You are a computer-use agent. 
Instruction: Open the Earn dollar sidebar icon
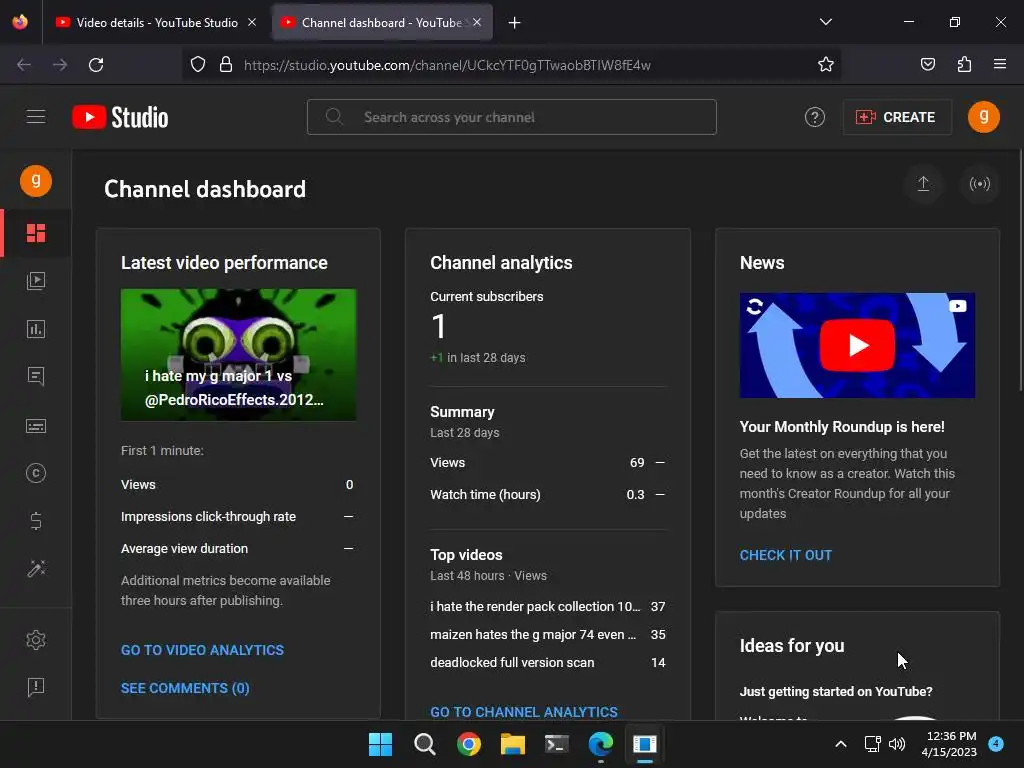click(36, 520)
